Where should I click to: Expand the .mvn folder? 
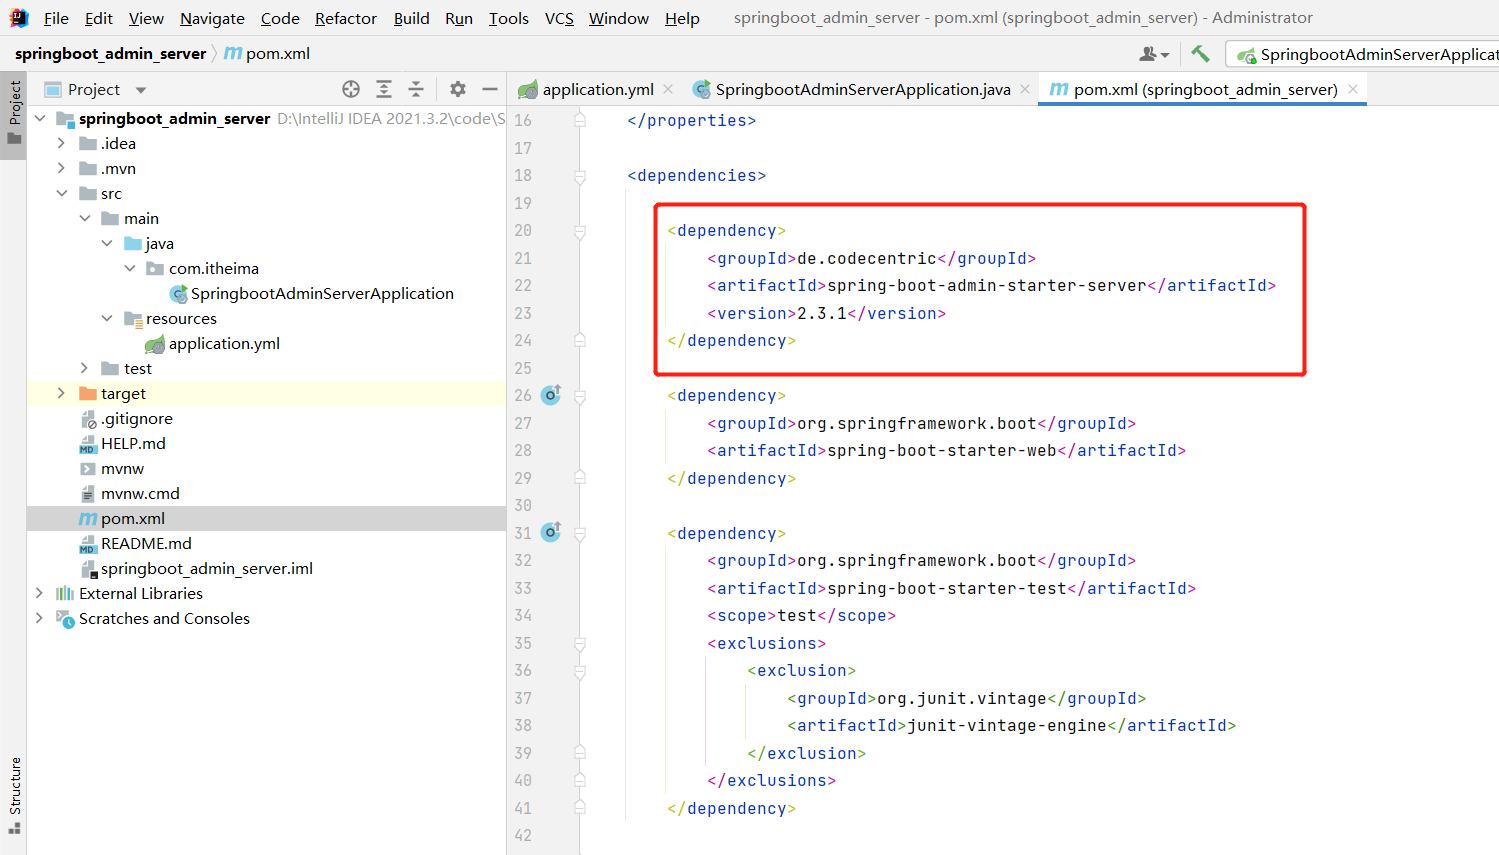click(x=62, y=168)
